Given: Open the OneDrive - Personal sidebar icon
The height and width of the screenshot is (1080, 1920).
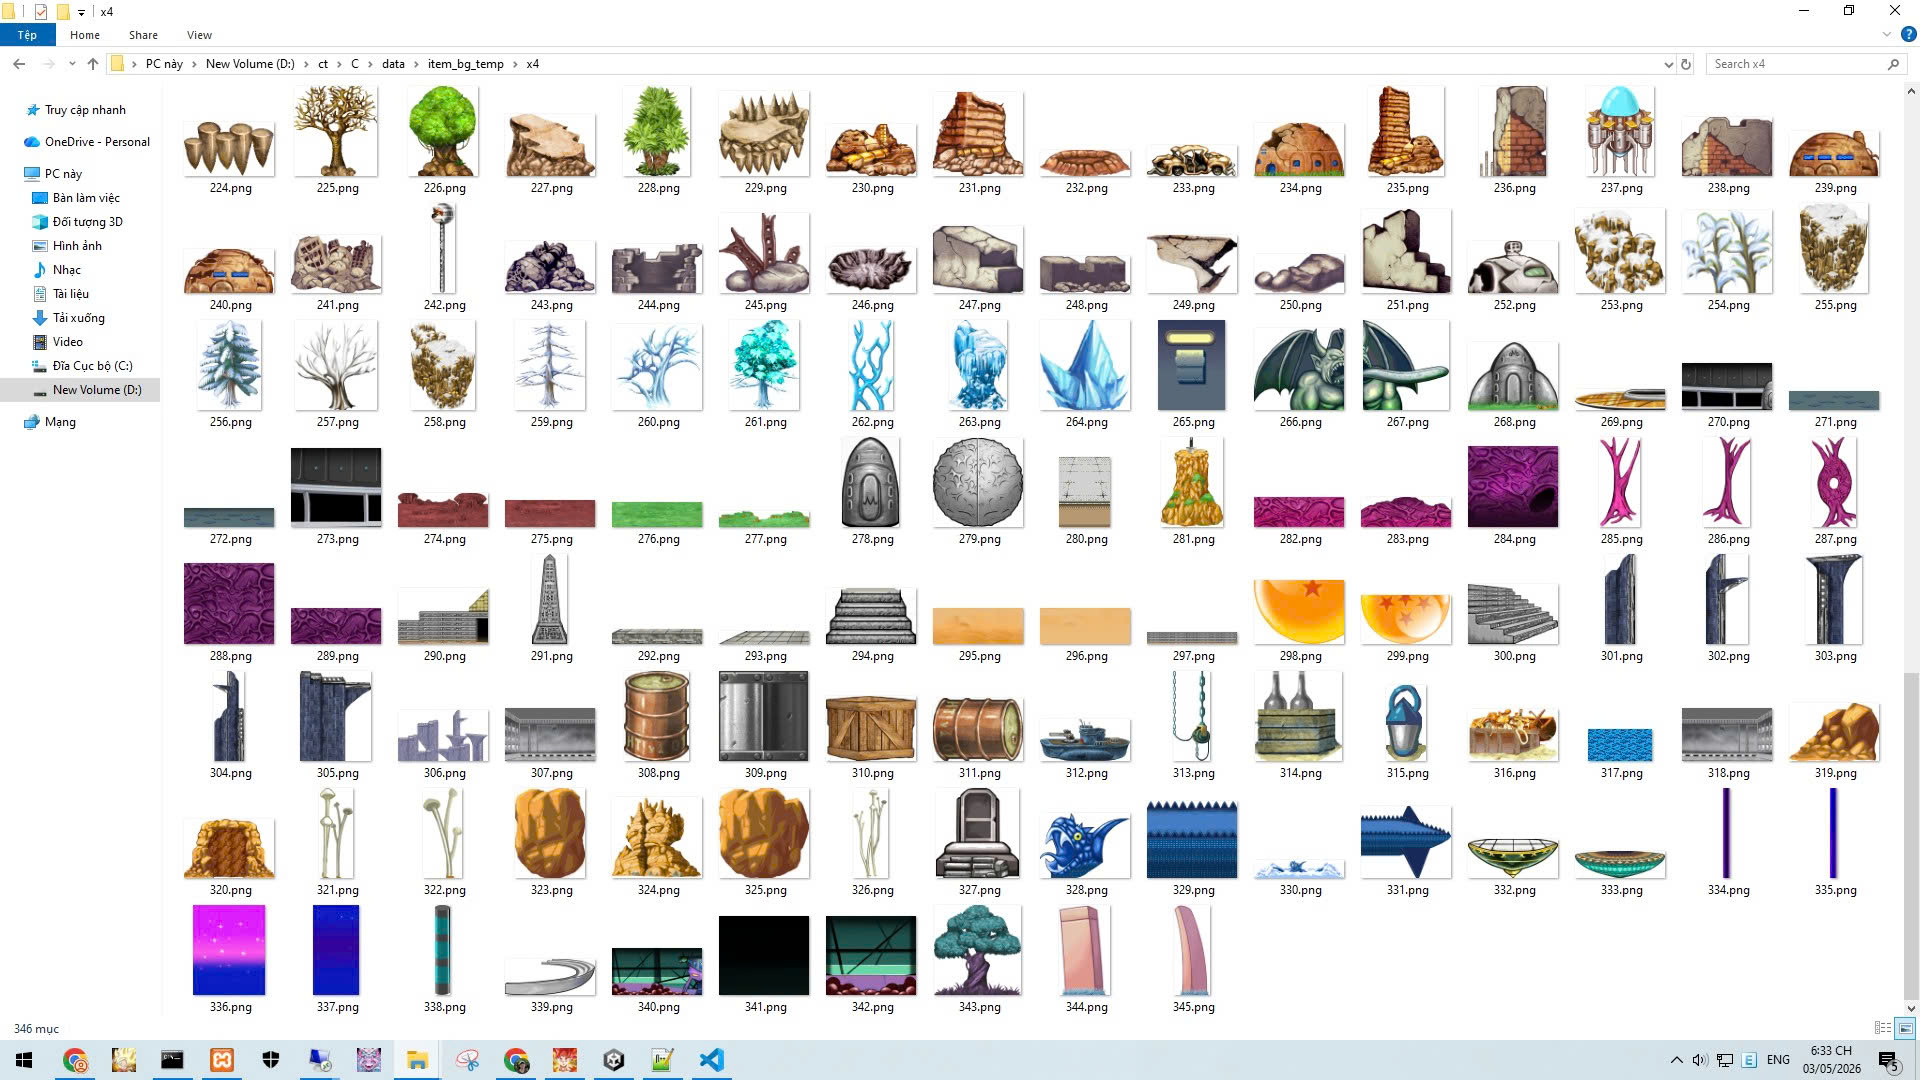Looking at the screenshot, I should click(32, 142).
